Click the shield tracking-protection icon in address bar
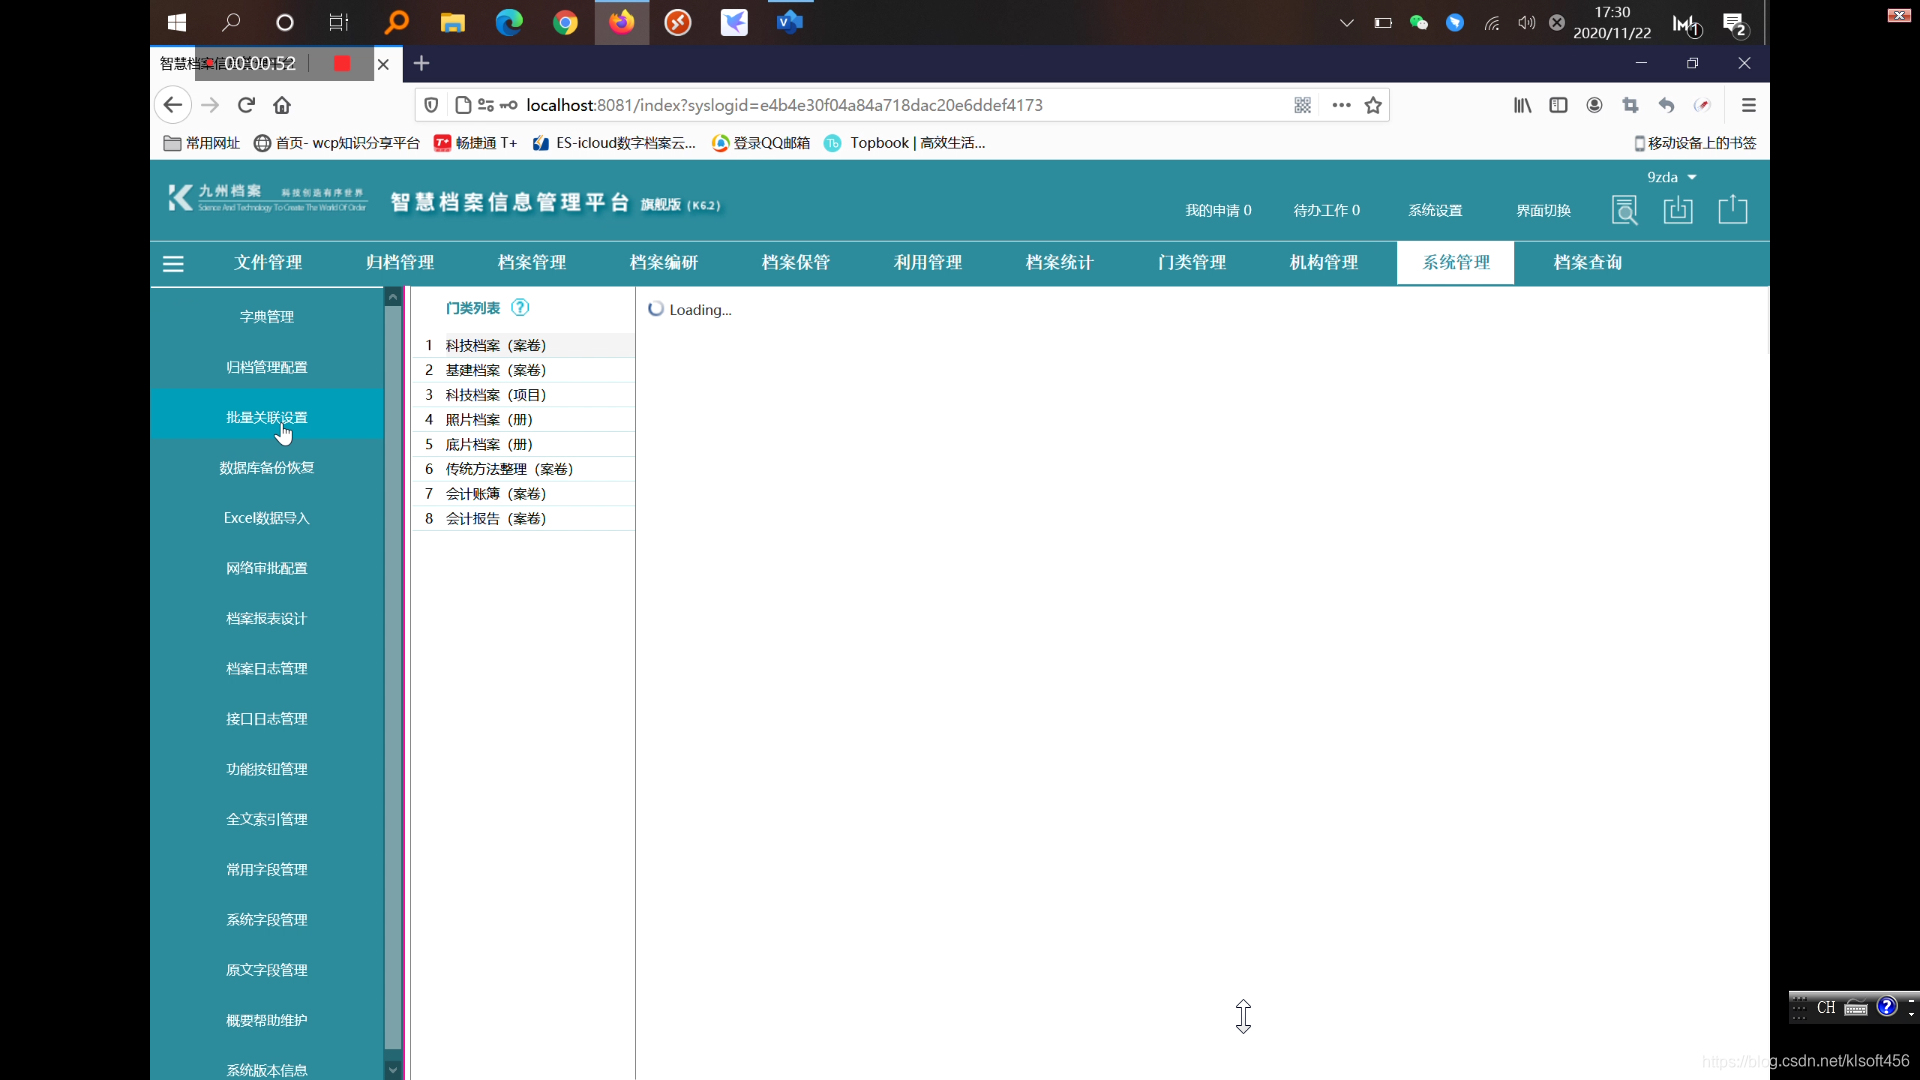This screenshot has height=1080, width=1920. click(431, 105)
